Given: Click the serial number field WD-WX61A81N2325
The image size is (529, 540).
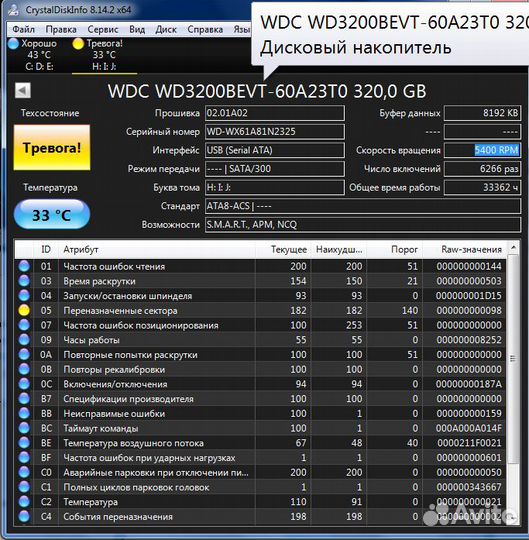Looking at the screenshot, I should pos(275,132).
